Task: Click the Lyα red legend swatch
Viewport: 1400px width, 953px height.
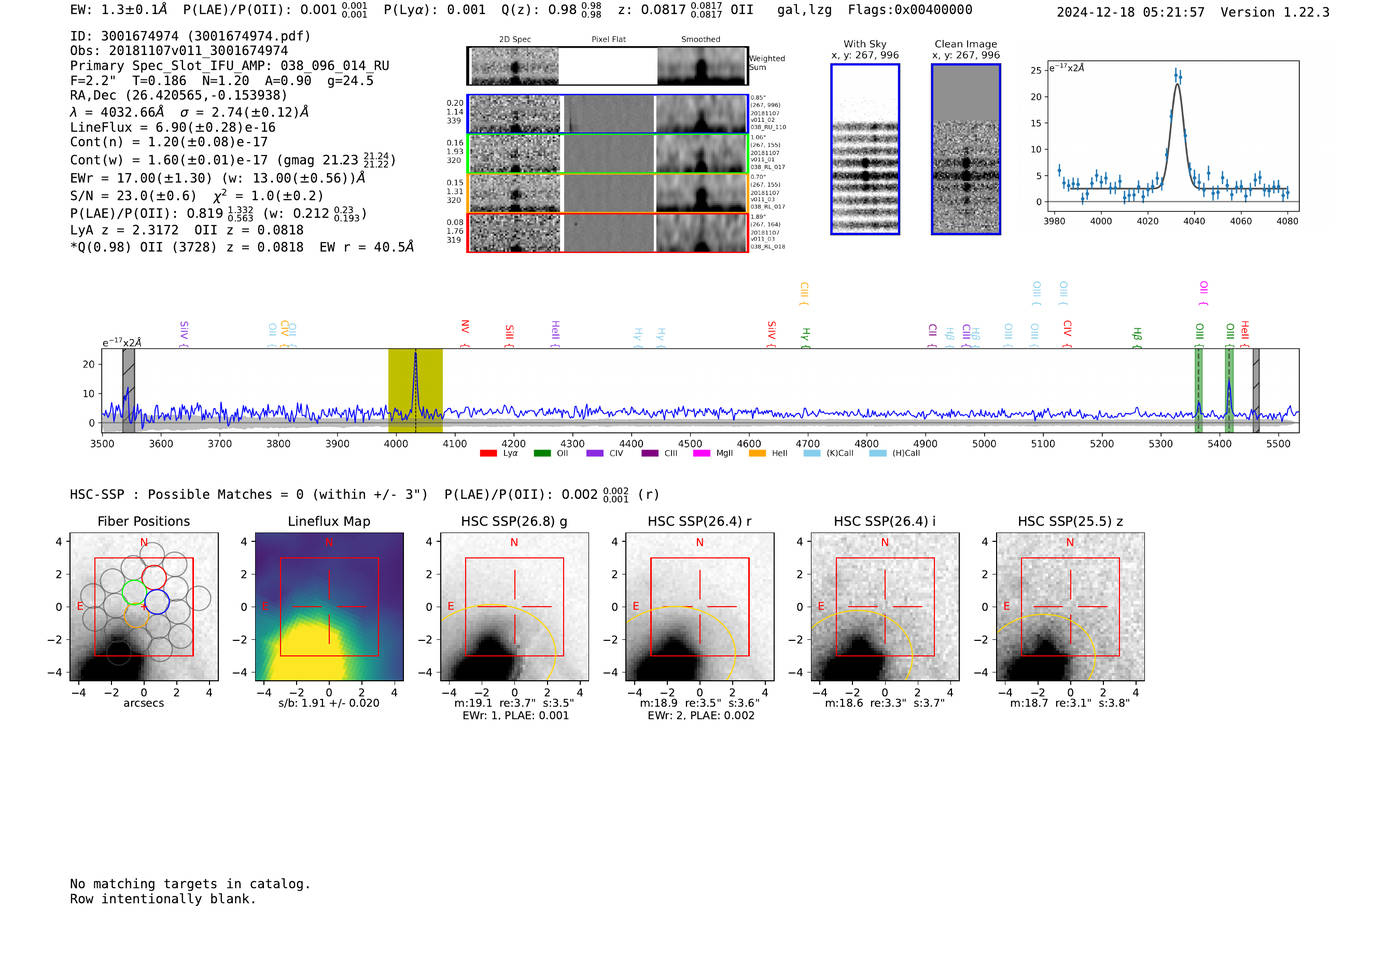Action: [488, 453]
